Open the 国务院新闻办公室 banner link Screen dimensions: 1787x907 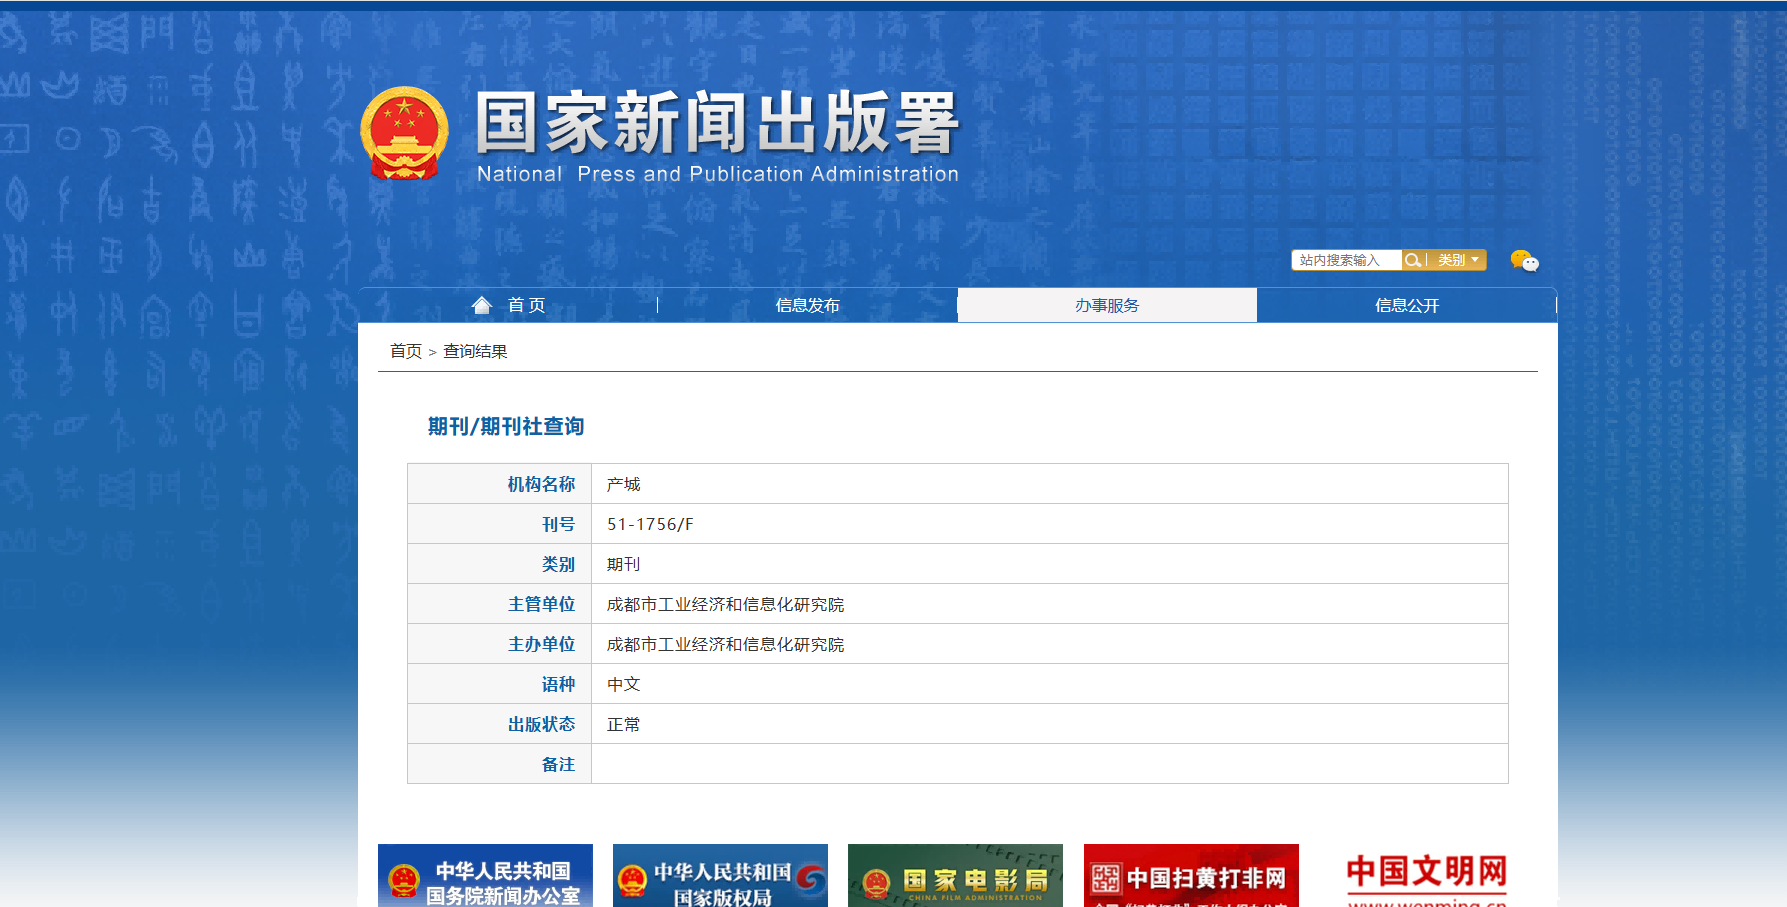(x=485, y=876)
